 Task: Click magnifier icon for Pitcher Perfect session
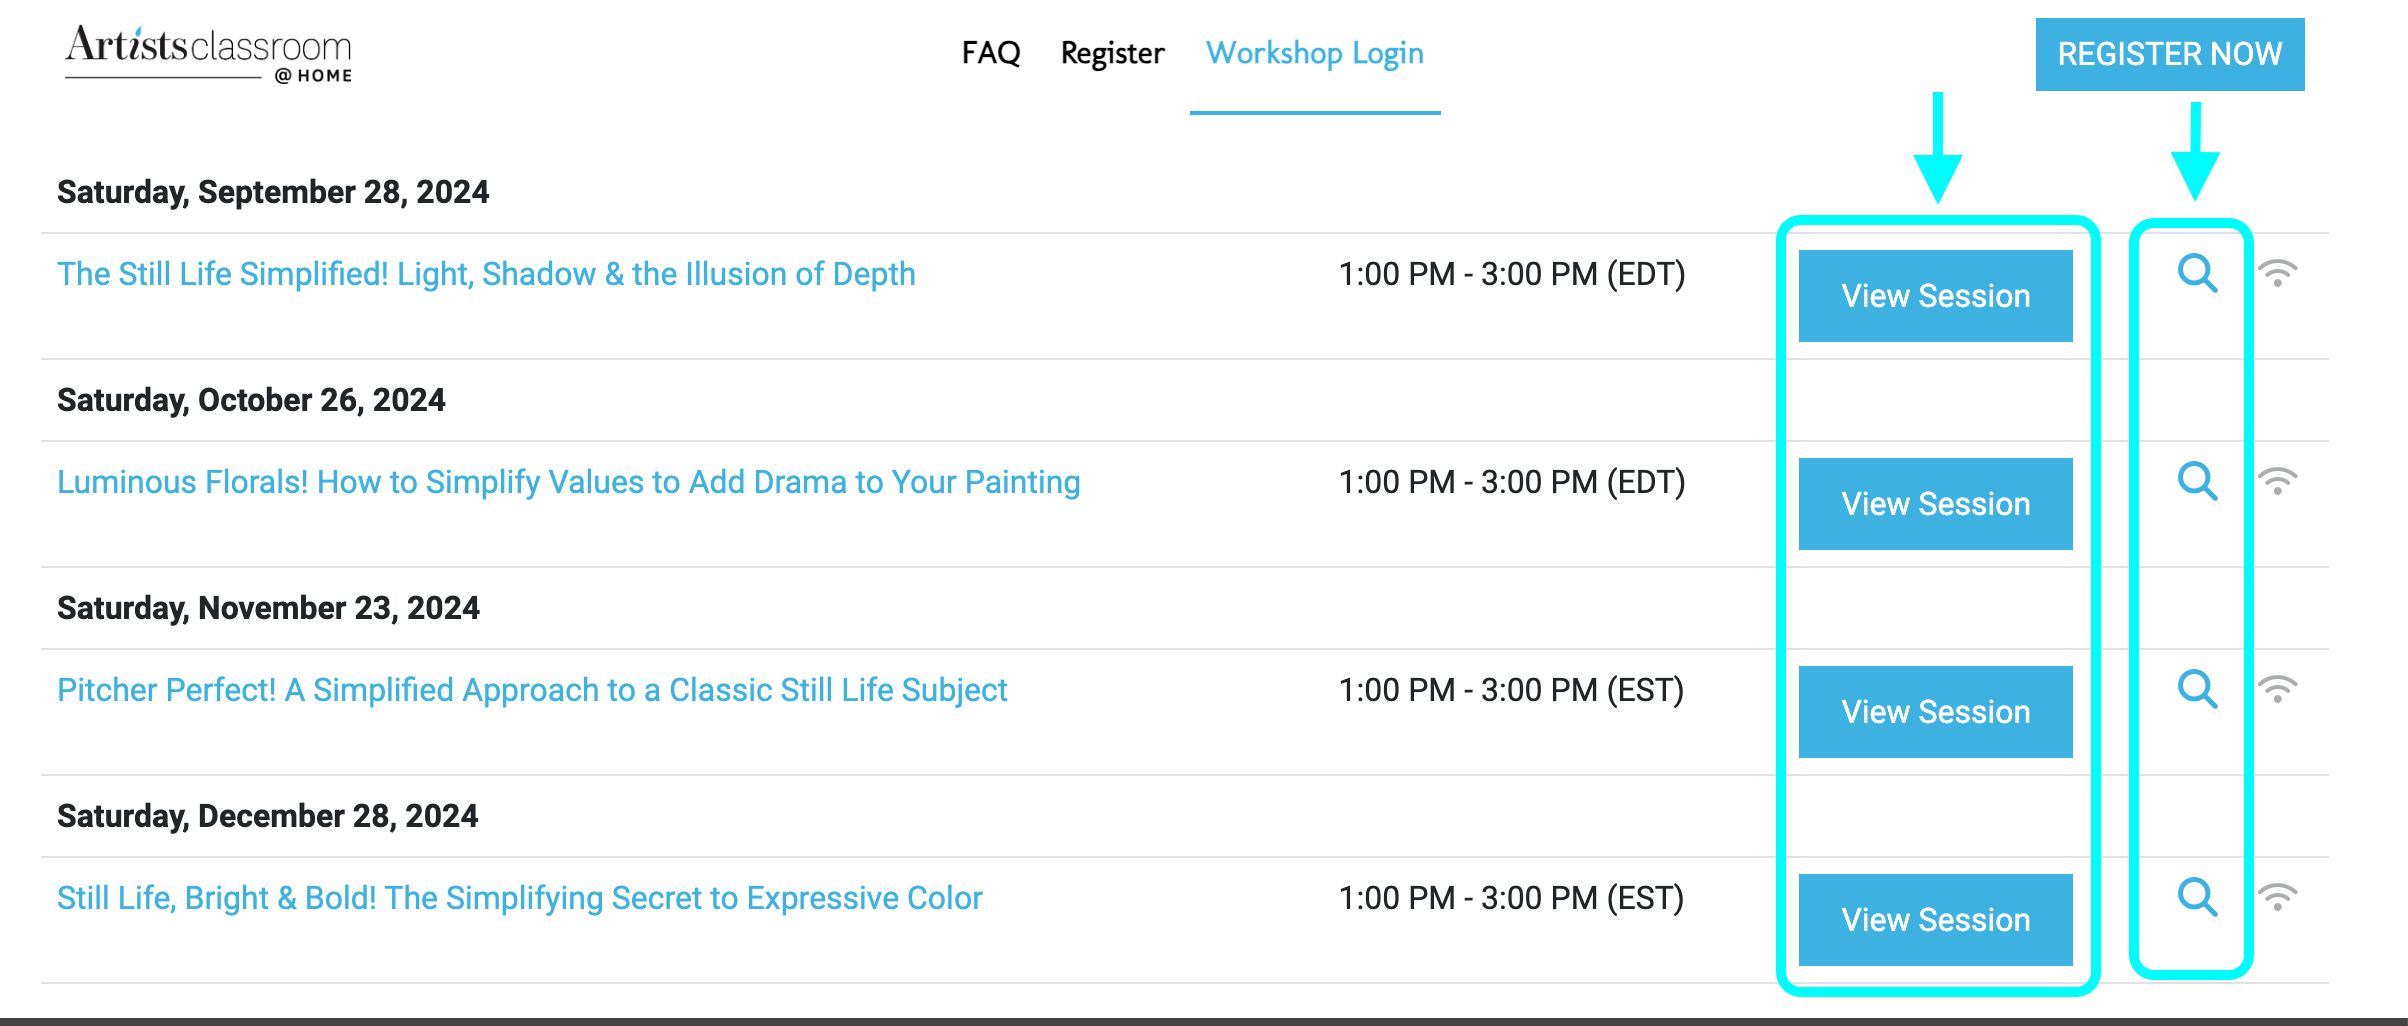pos(2197,689)
